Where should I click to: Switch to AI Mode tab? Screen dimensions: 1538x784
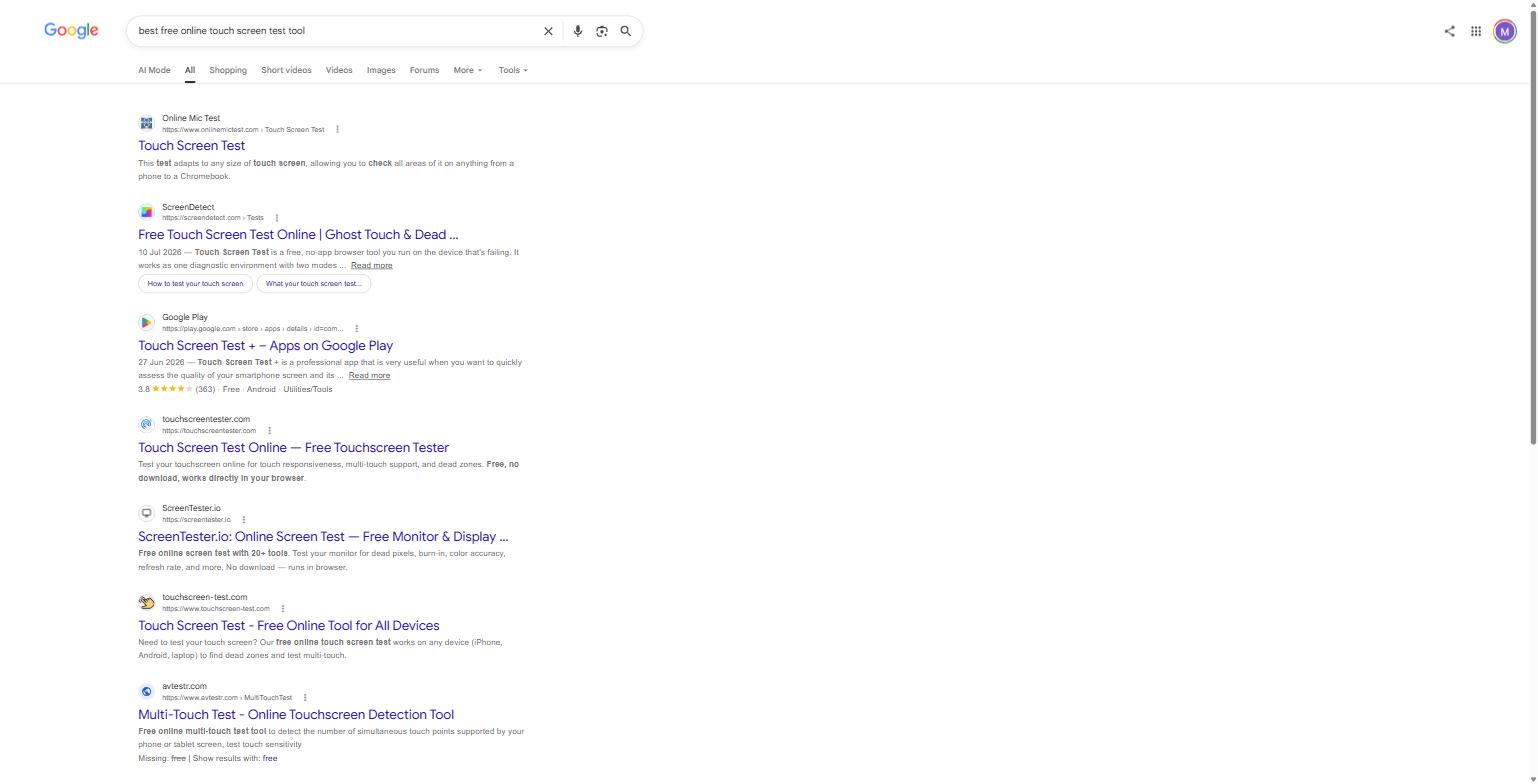click(x=154, y=70)
